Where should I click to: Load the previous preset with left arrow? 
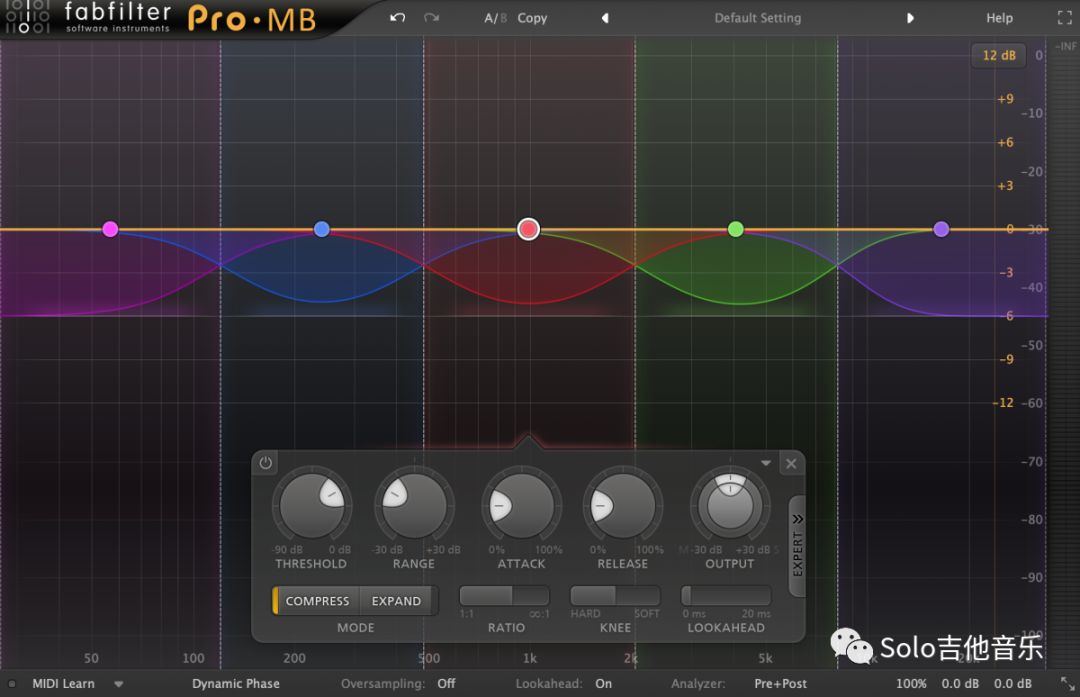click(x=605, y=18)
